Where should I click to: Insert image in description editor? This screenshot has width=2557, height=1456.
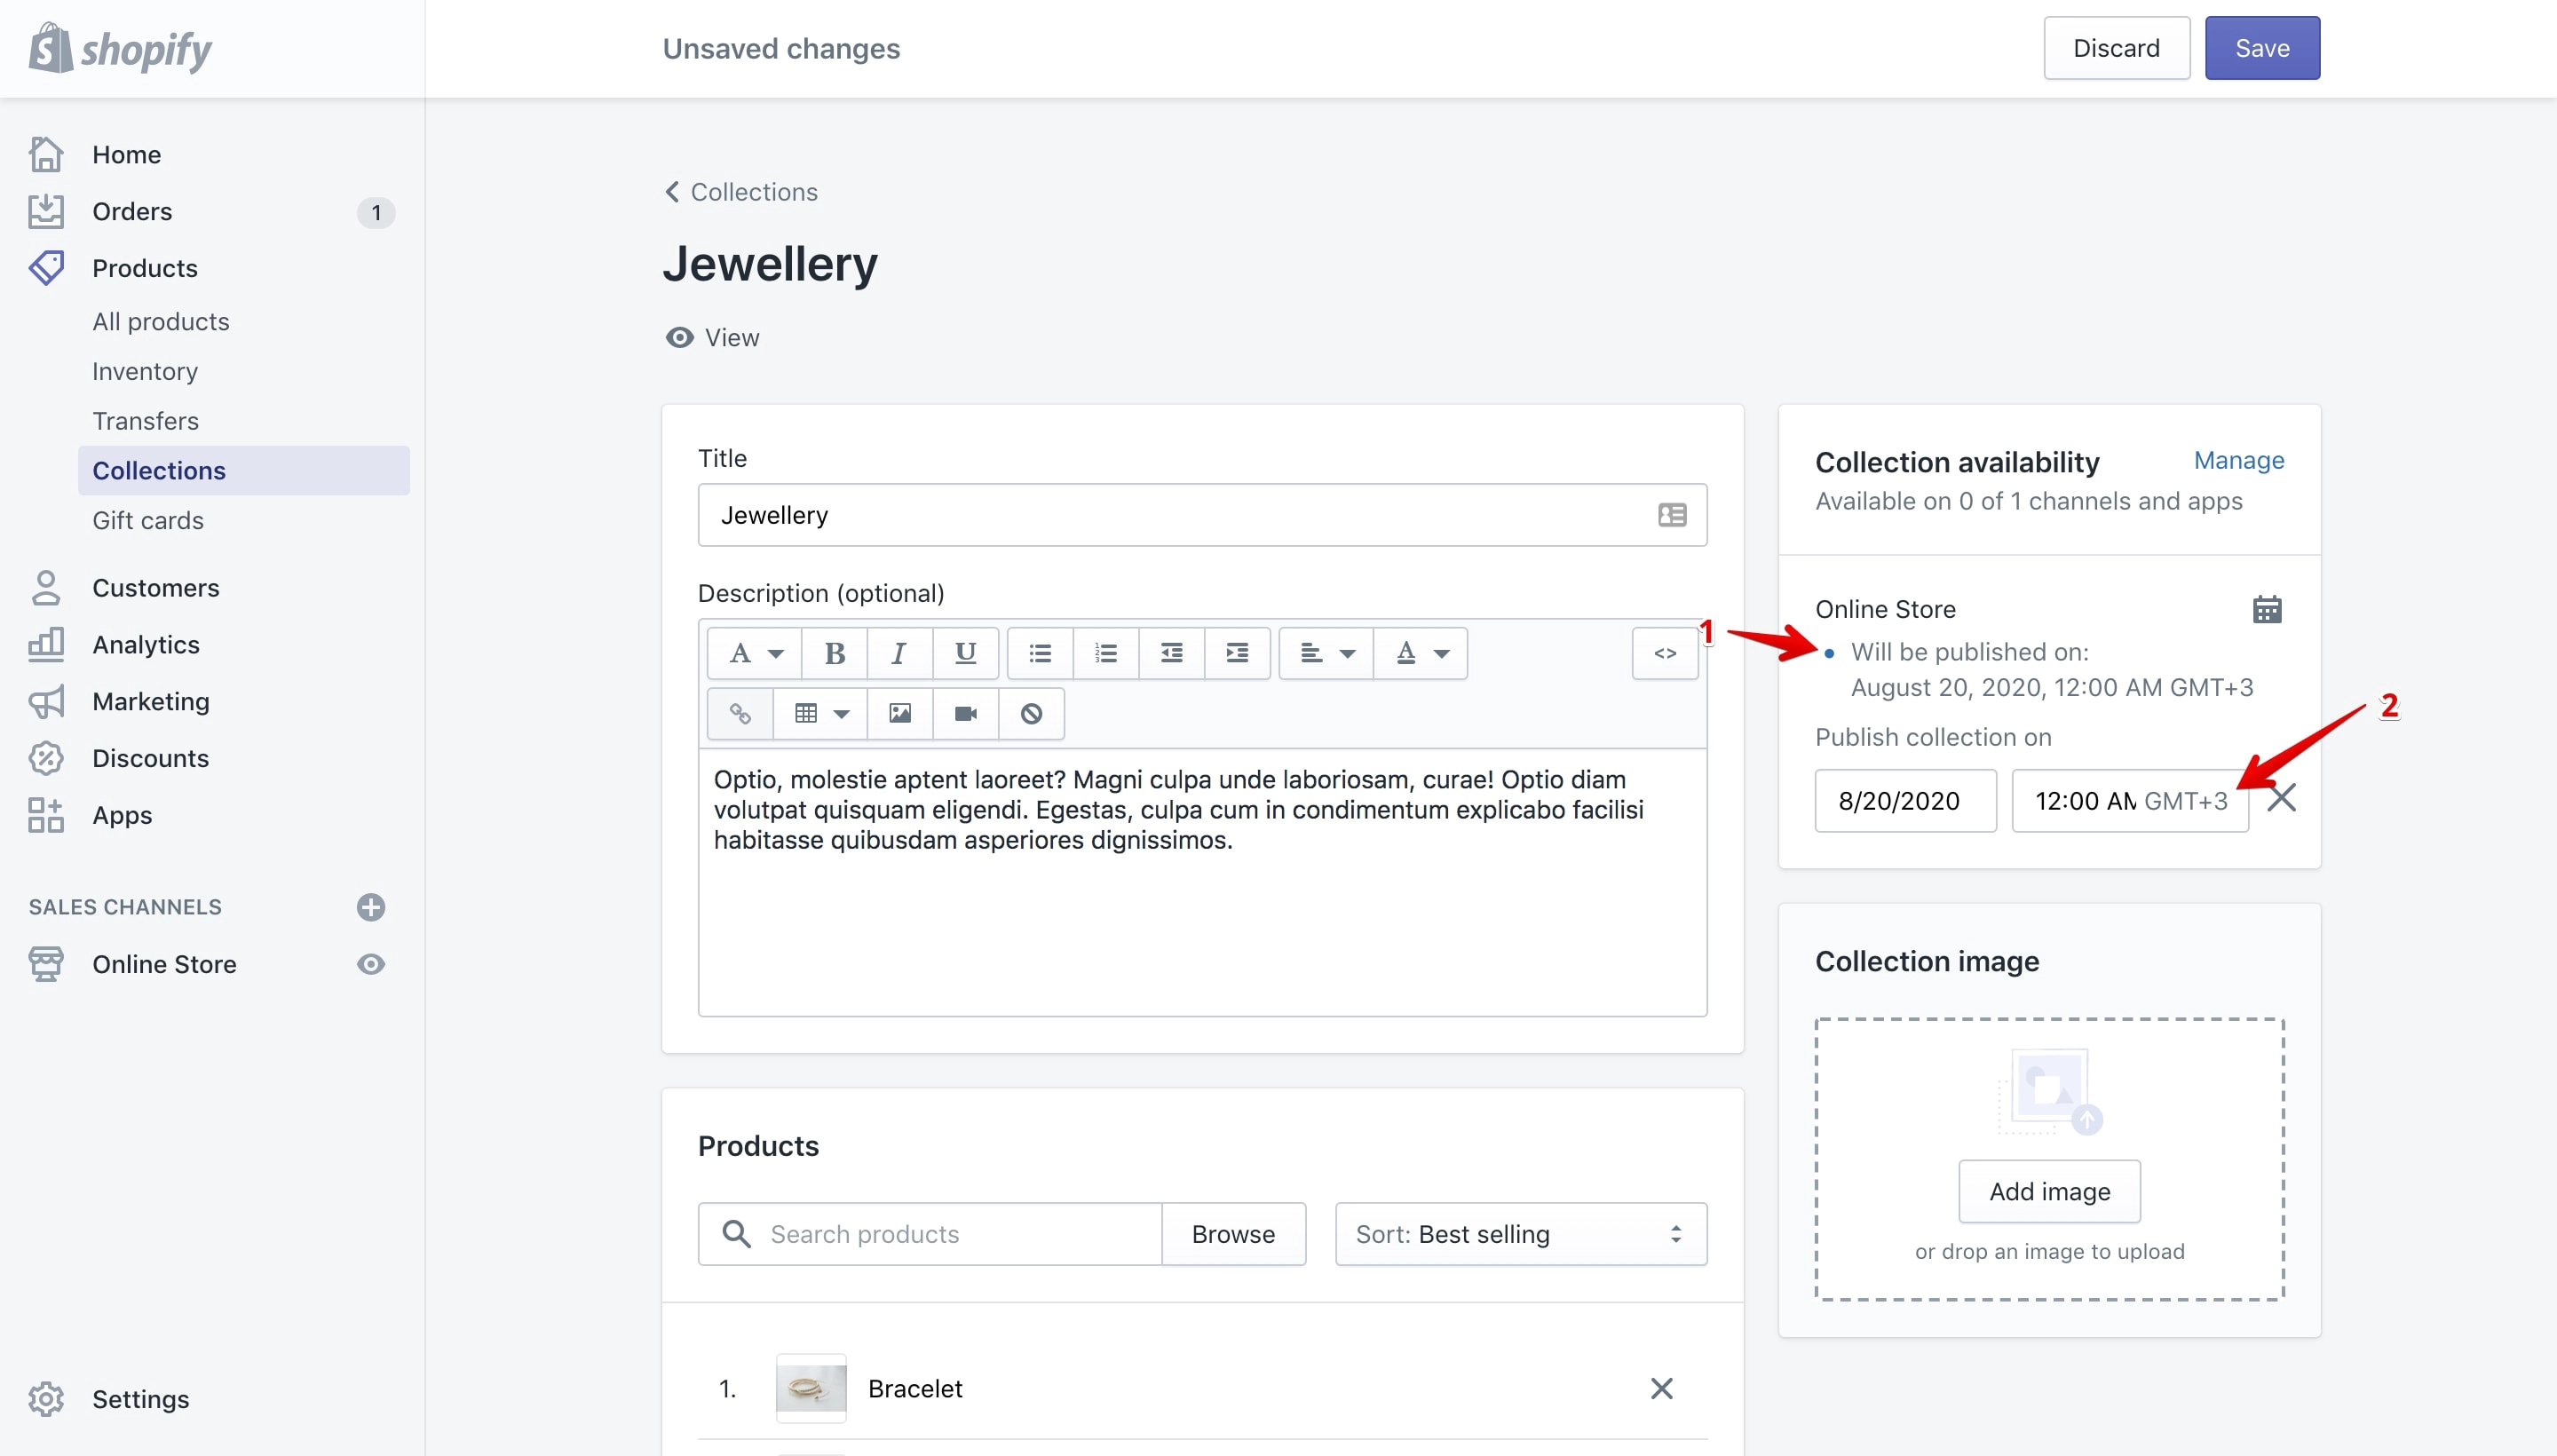[900, 714]
